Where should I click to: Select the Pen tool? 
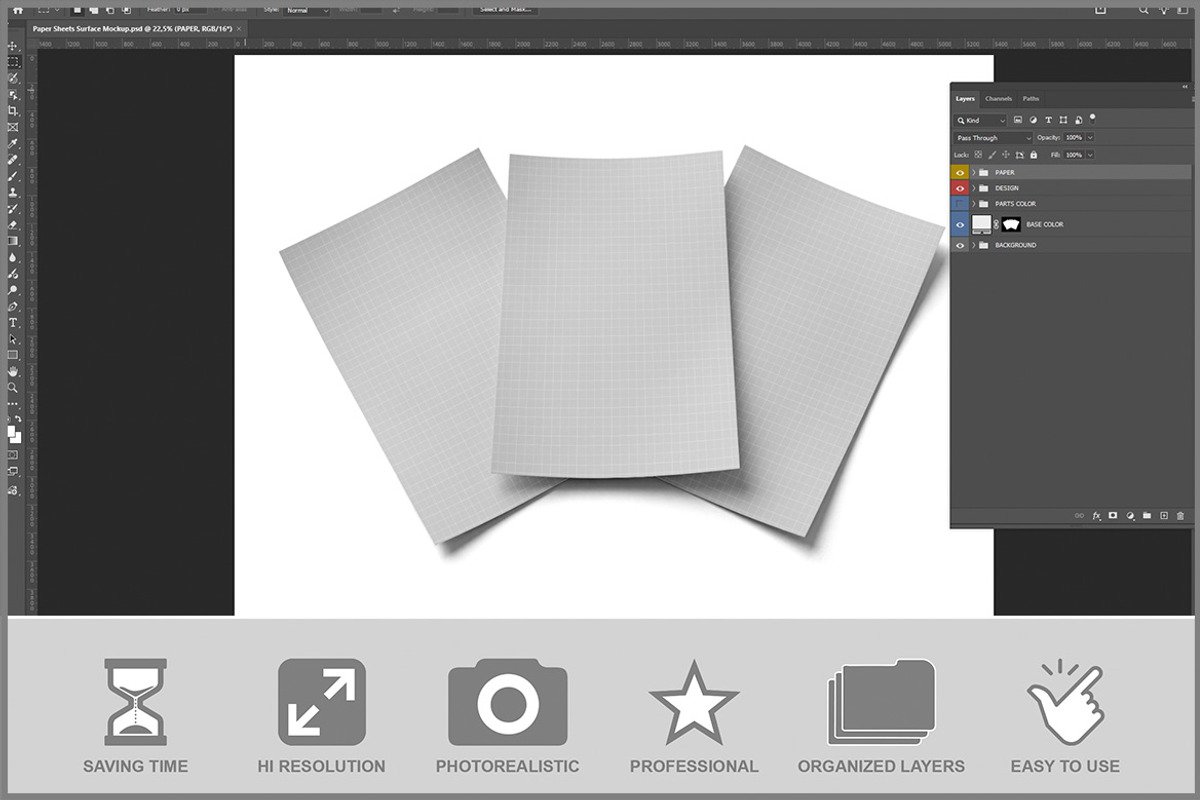(x=13, y=306)
